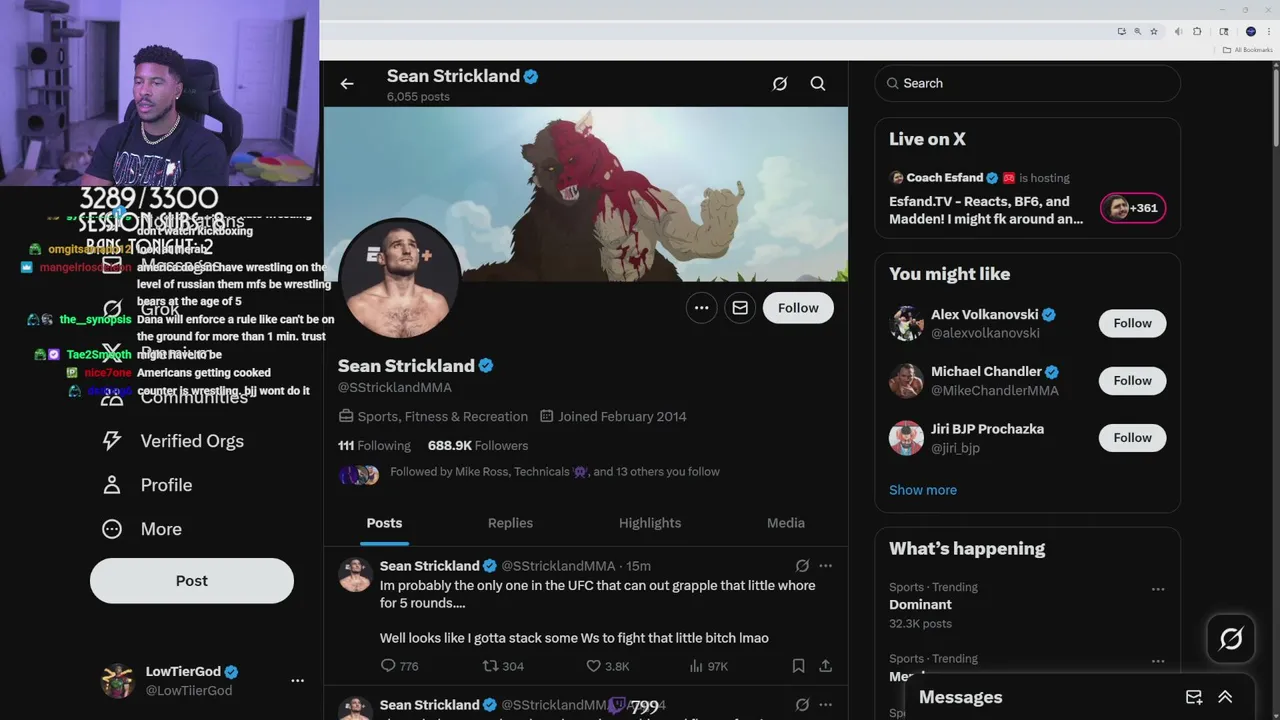Message Sean Strickland via the envelope icon
The image size is (1280, 720).
pyautogui.click(x=740, y=308)
